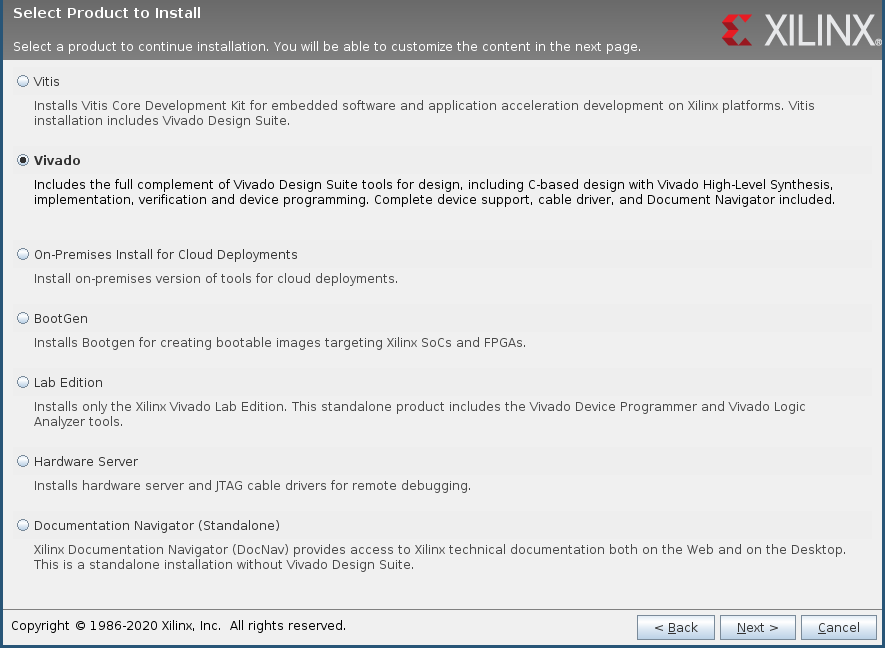Click the Vitis description text
The width and height of the screenshot is (885, 648).
point(424,113)
